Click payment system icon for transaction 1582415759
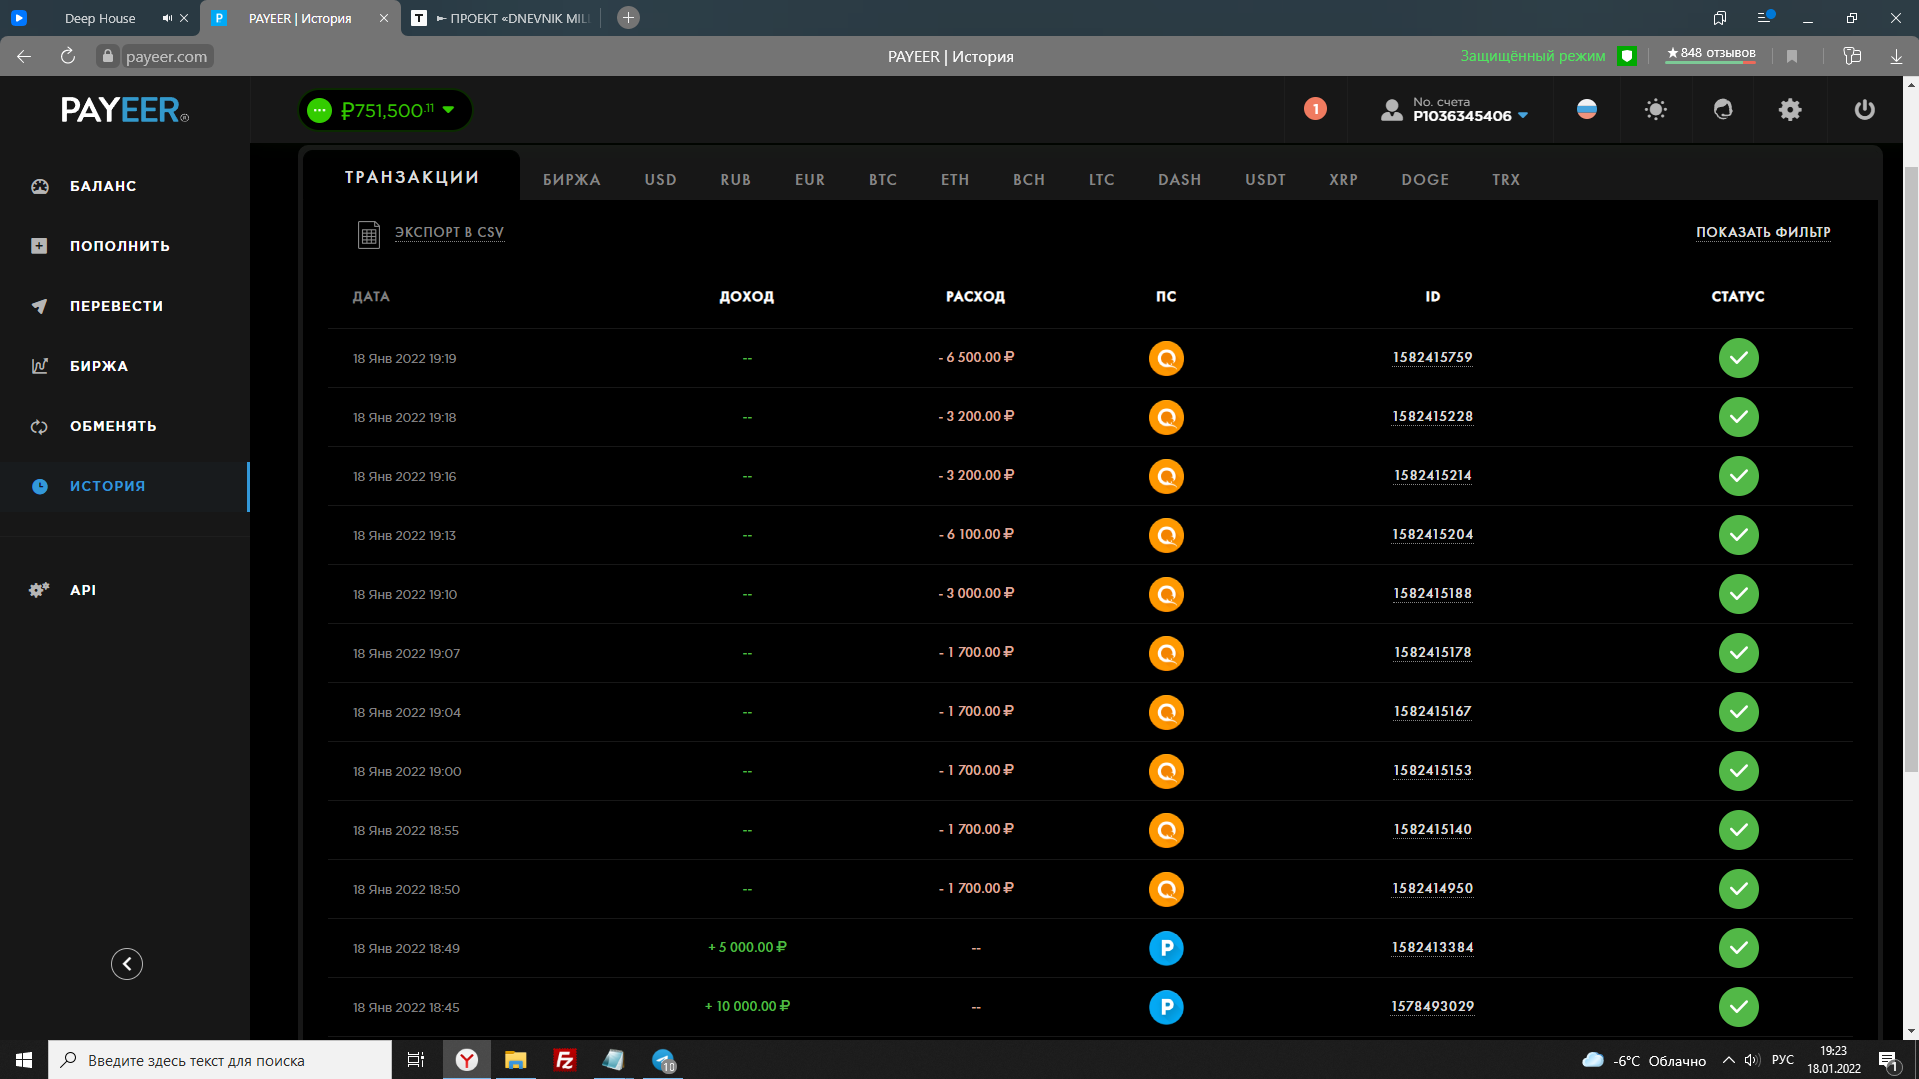The image size is (1919, 1079). (x=1166, y=358)
